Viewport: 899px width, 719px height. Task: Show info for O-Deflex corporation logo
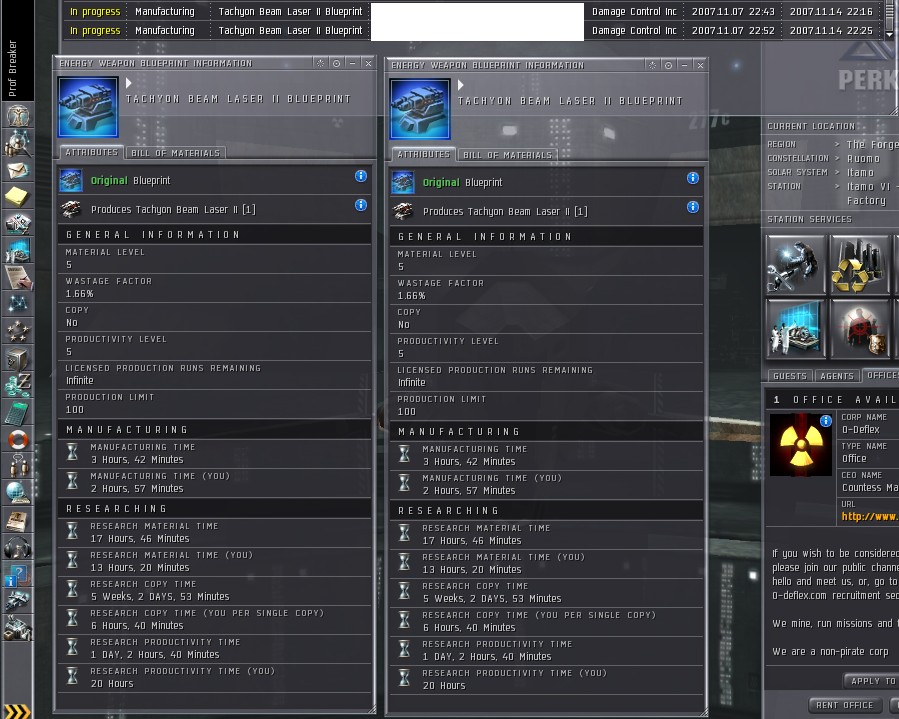coord(826,421)
